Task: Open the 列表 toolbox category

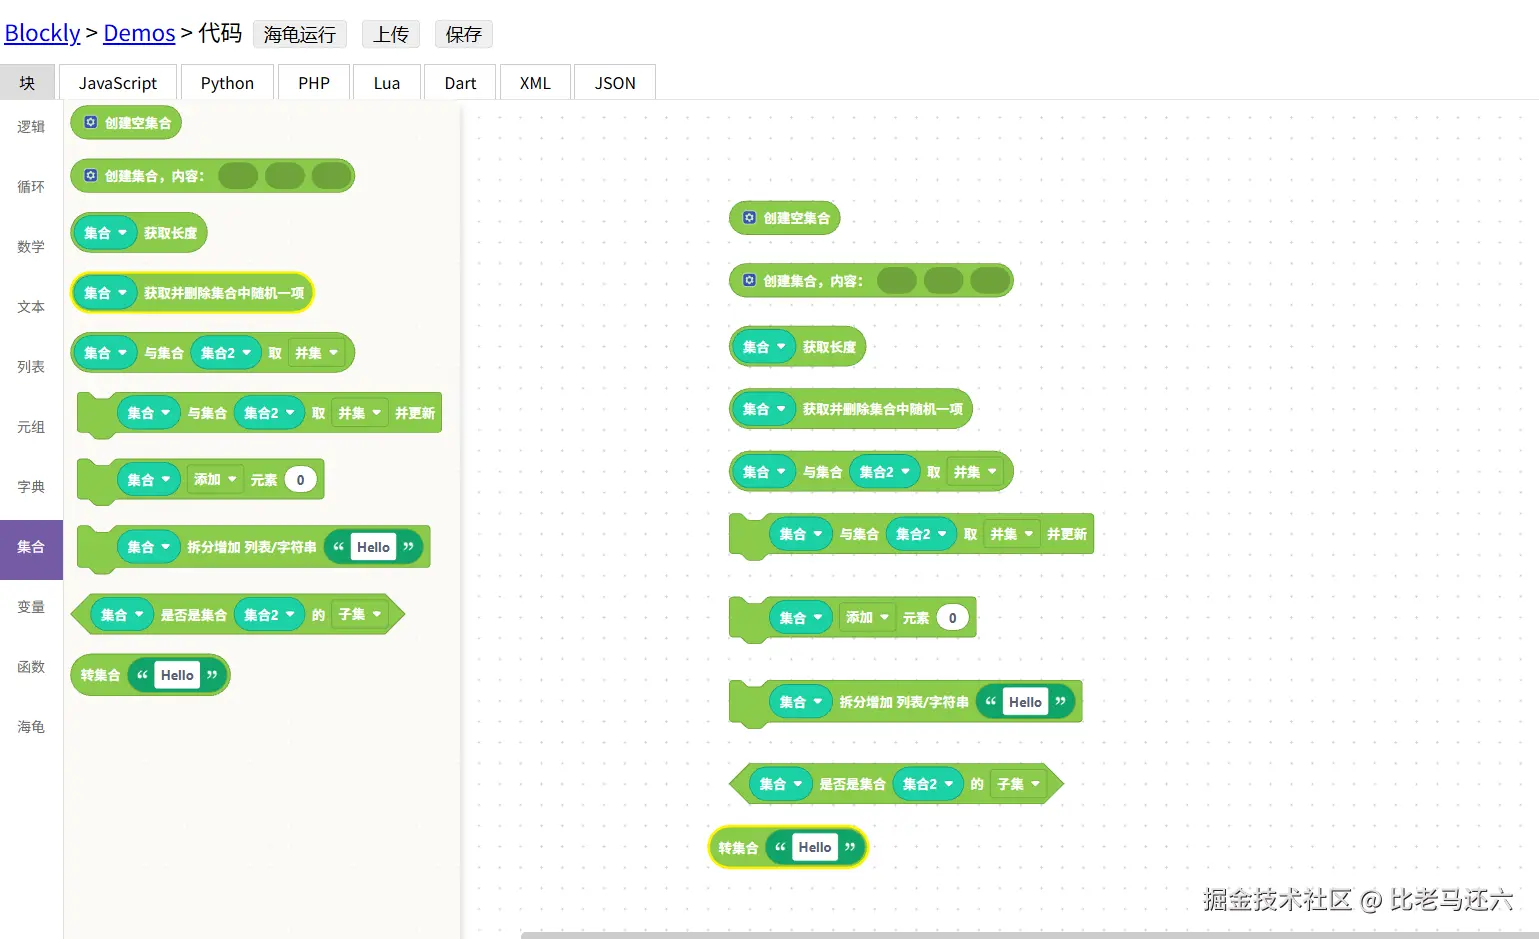Action: [31, 367]
